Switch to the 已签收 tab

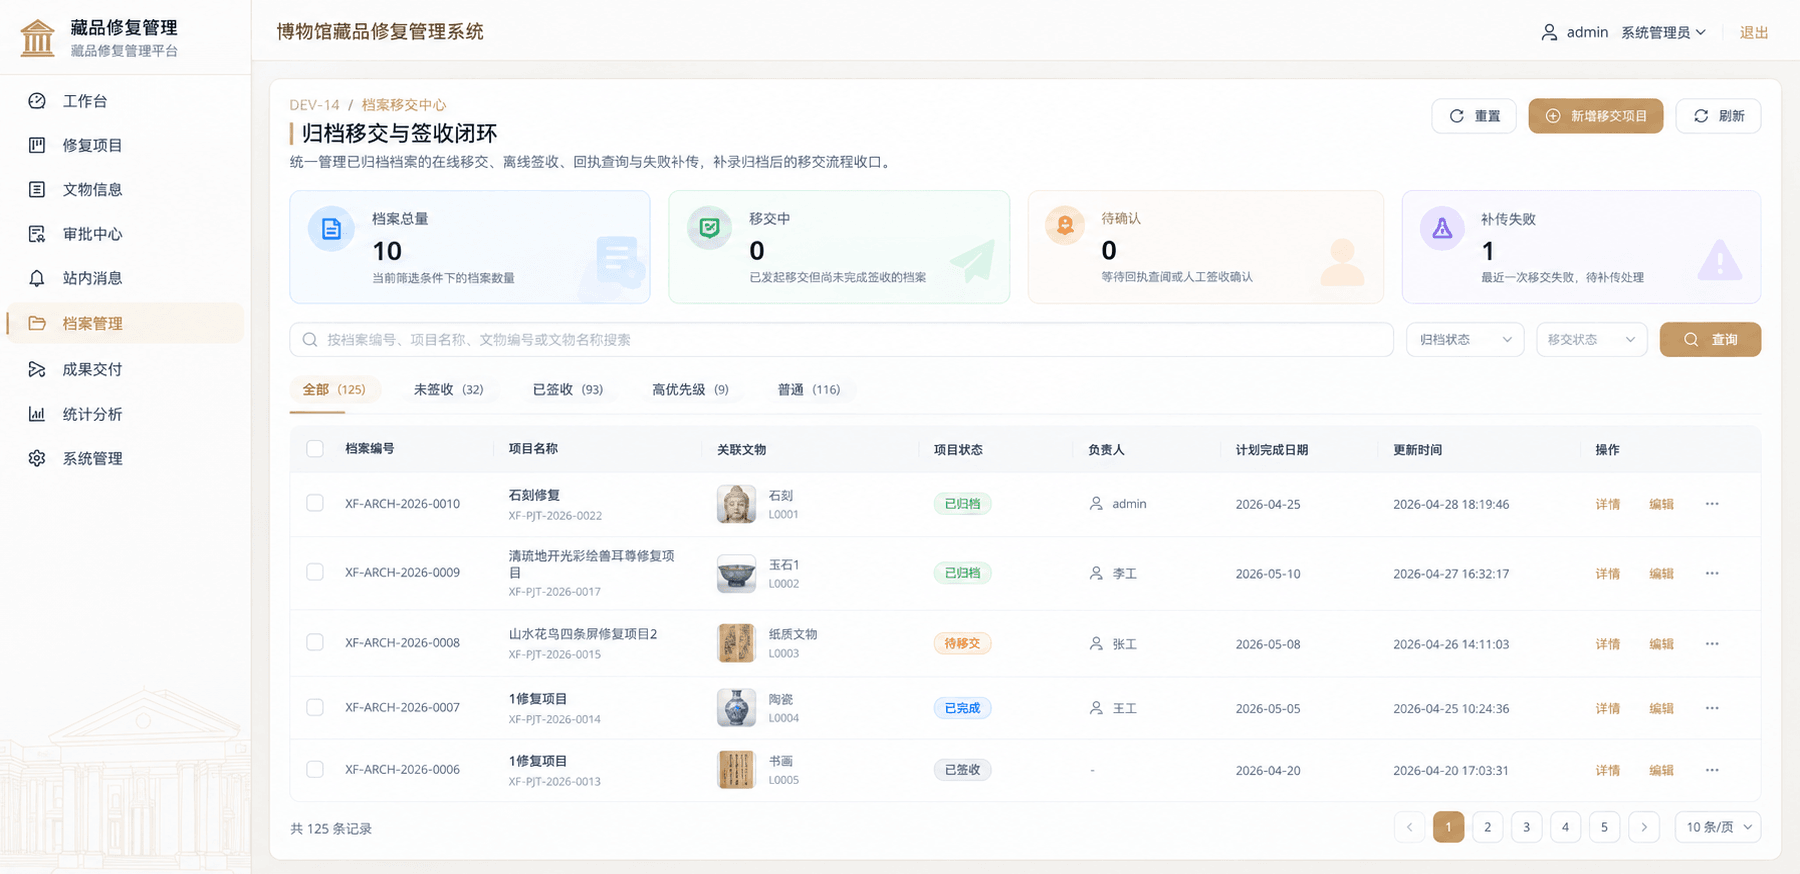pos(567,390)
